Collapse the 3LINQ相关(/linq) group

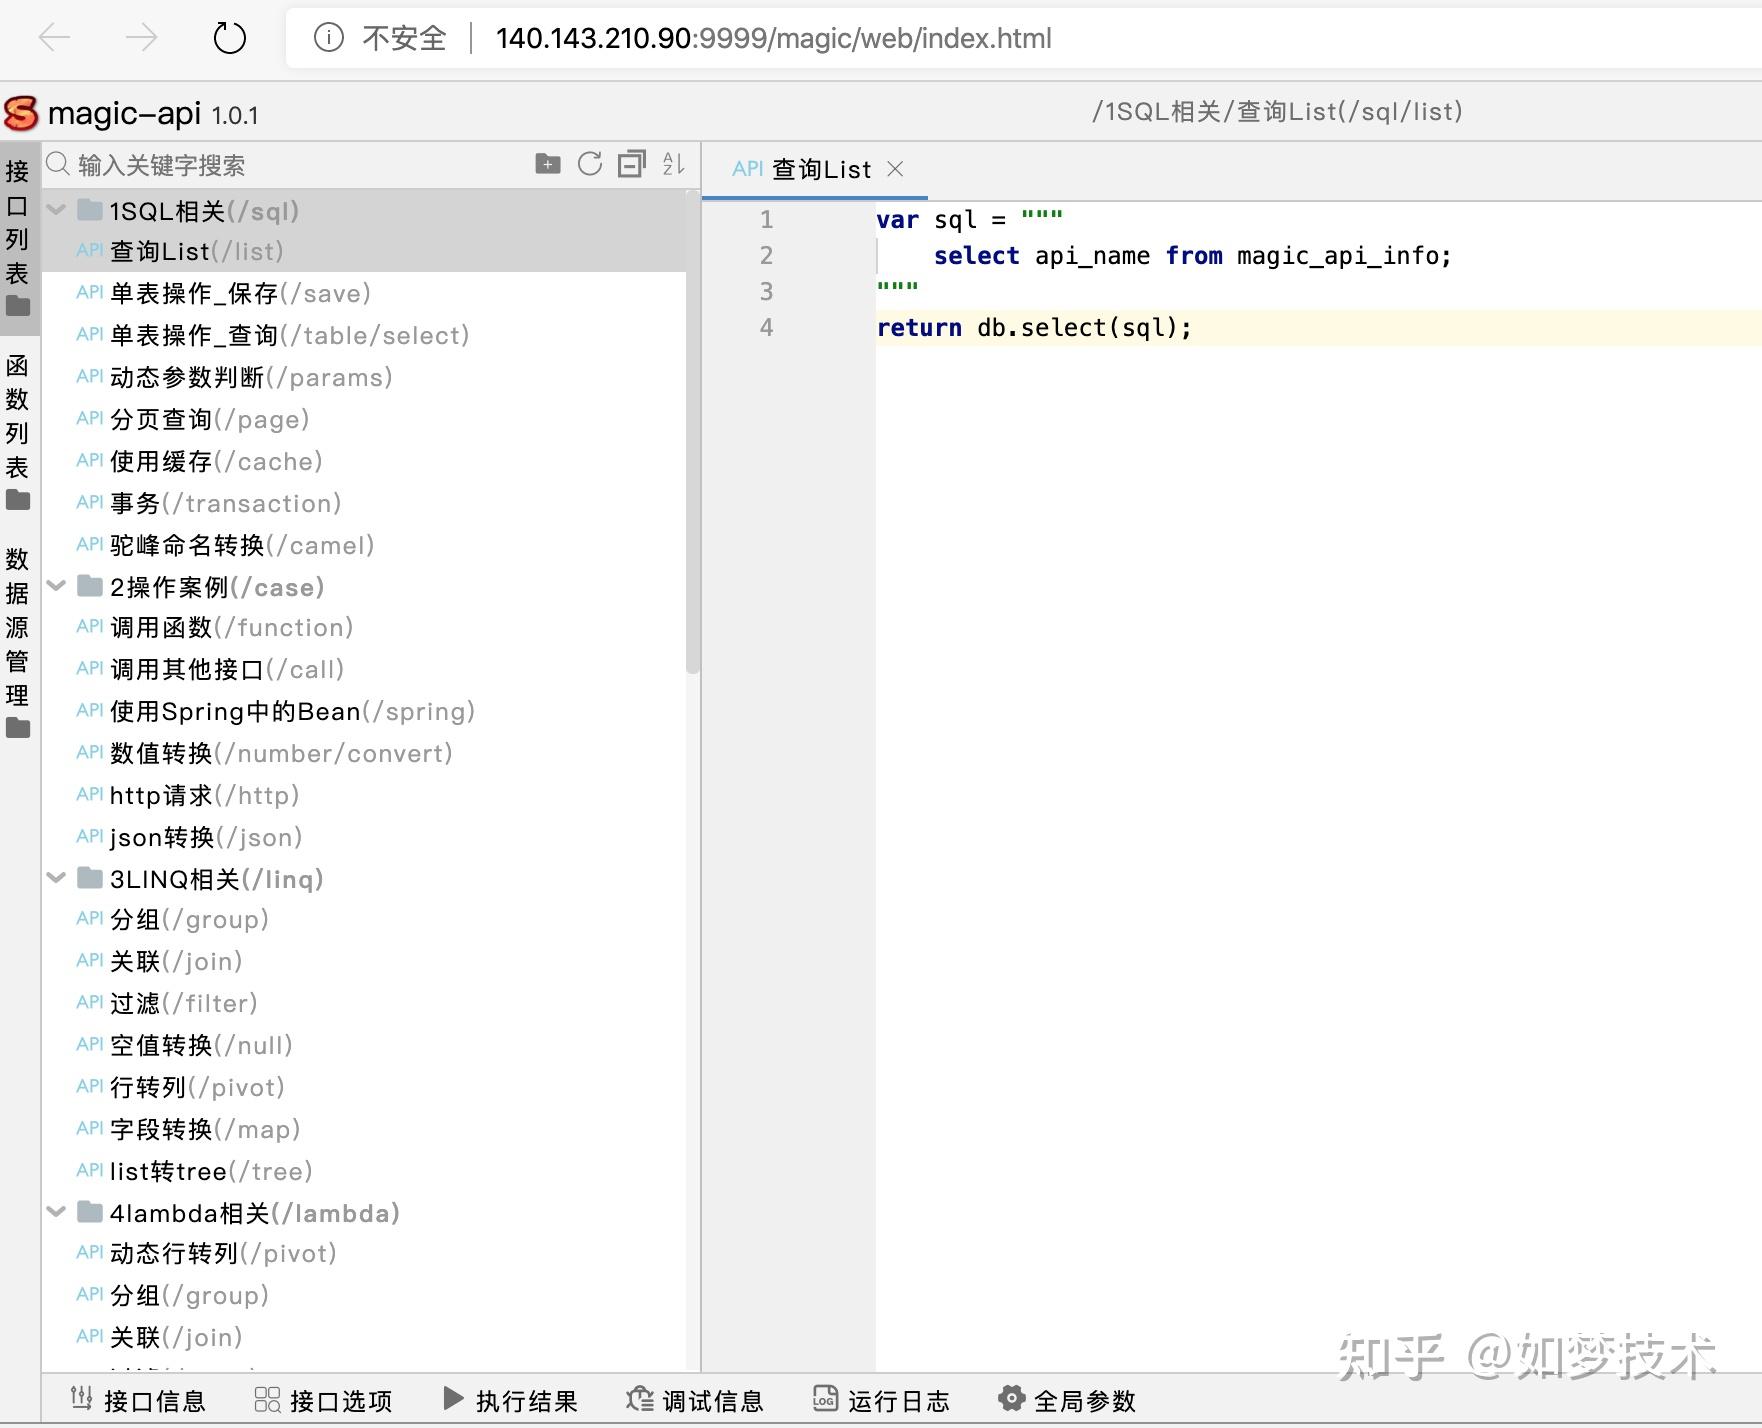[x=56, y=878]
